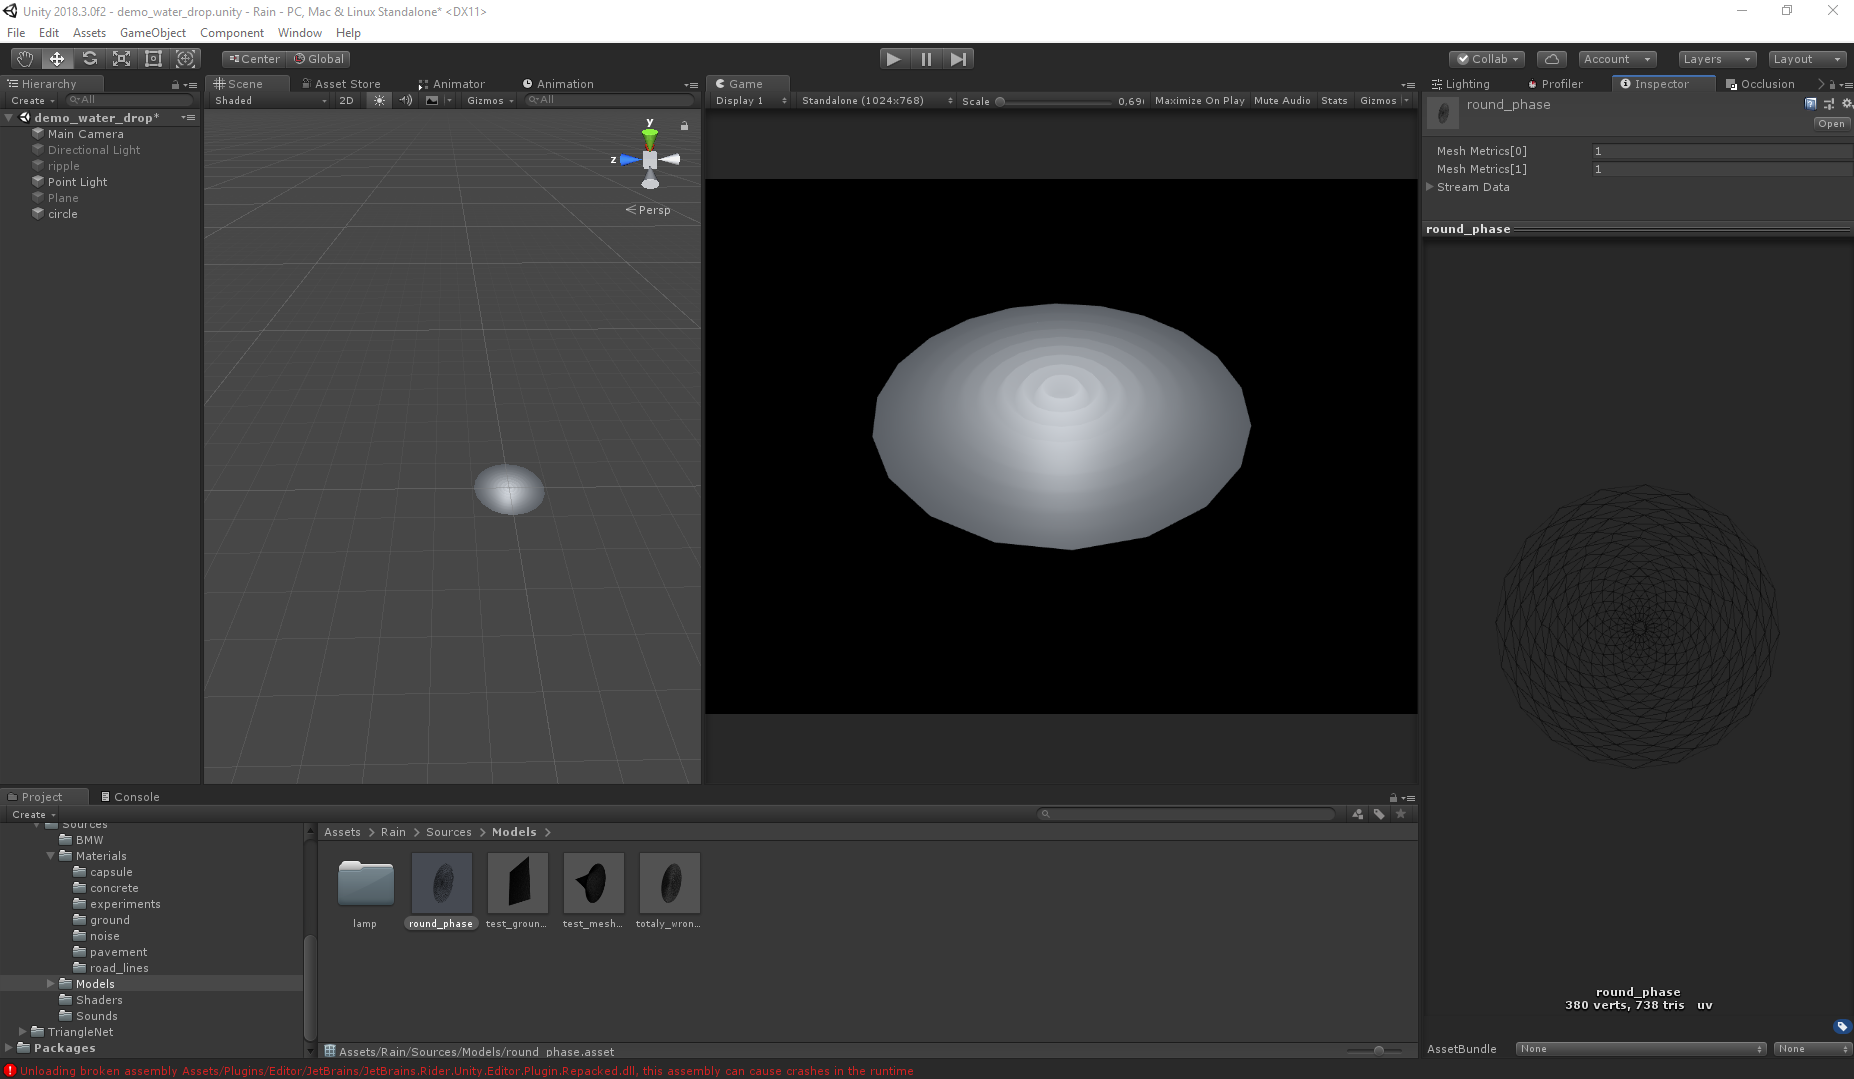Open Standalone resolution dropdown

pyautogui.click(x=877, y=100)
